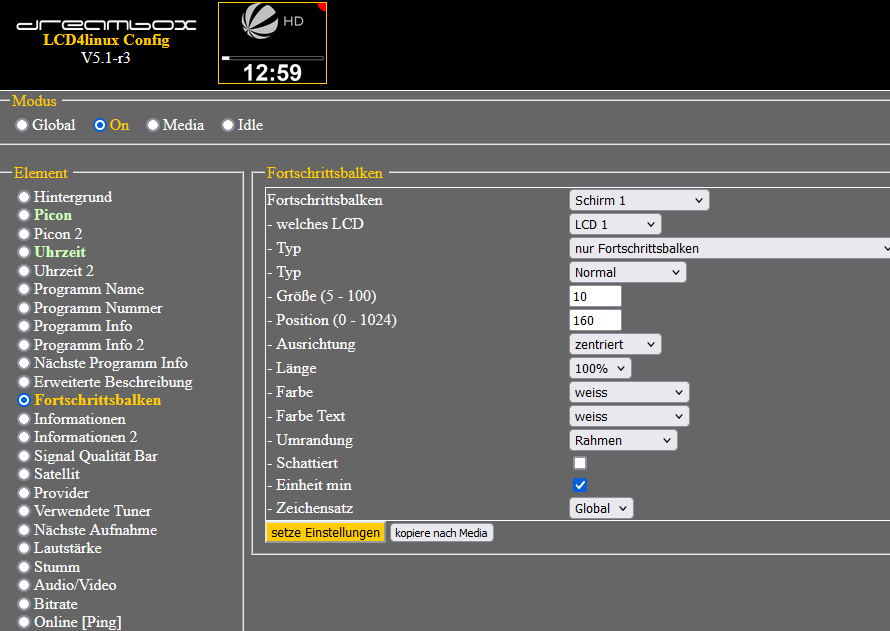Open the Farbe color dropdown
The image size is (890, 631).
pos(629,392)
